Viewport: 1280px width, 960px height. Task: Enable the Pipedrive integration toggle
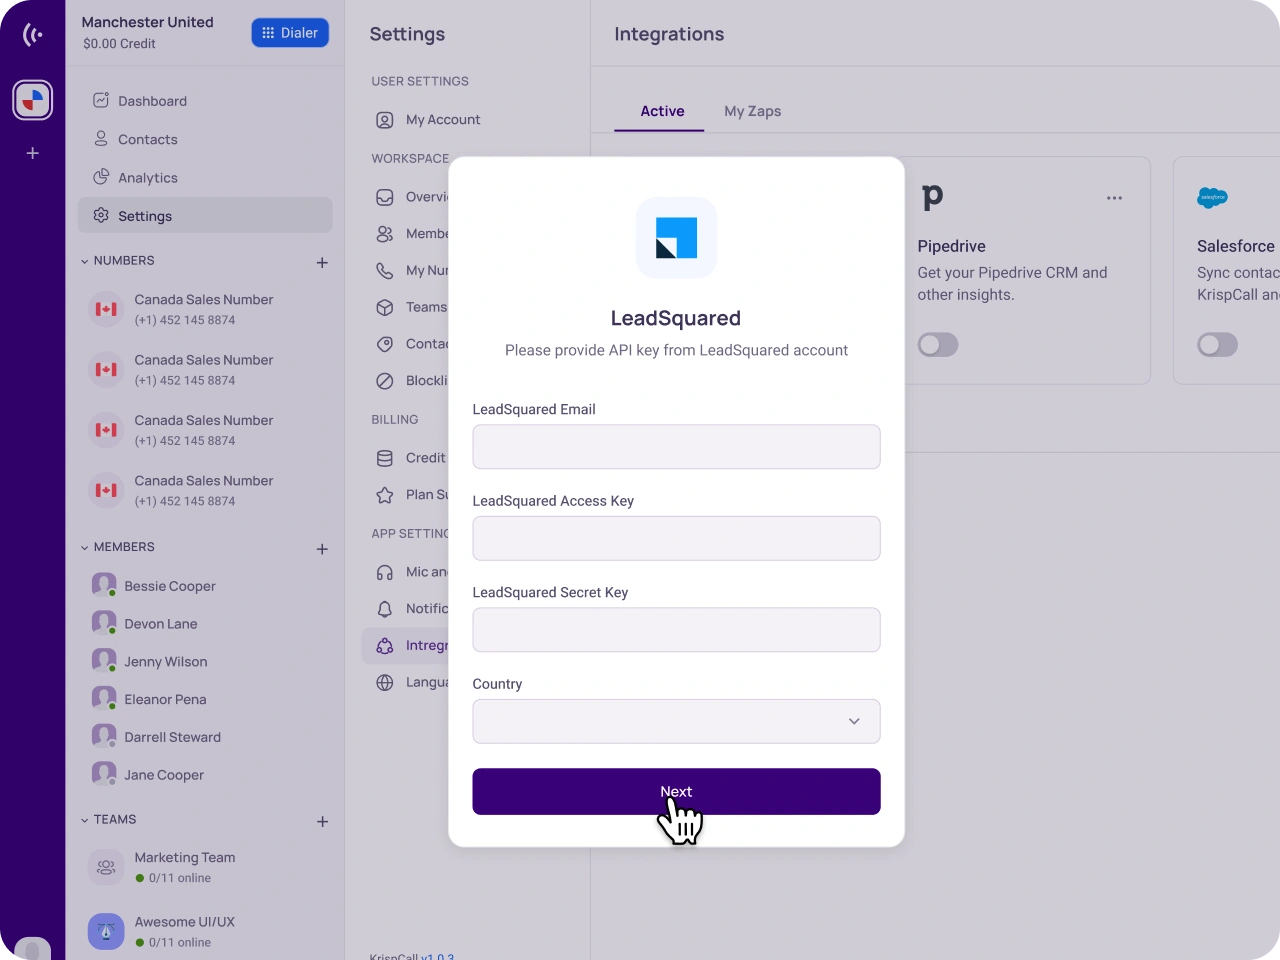(938, 345)
